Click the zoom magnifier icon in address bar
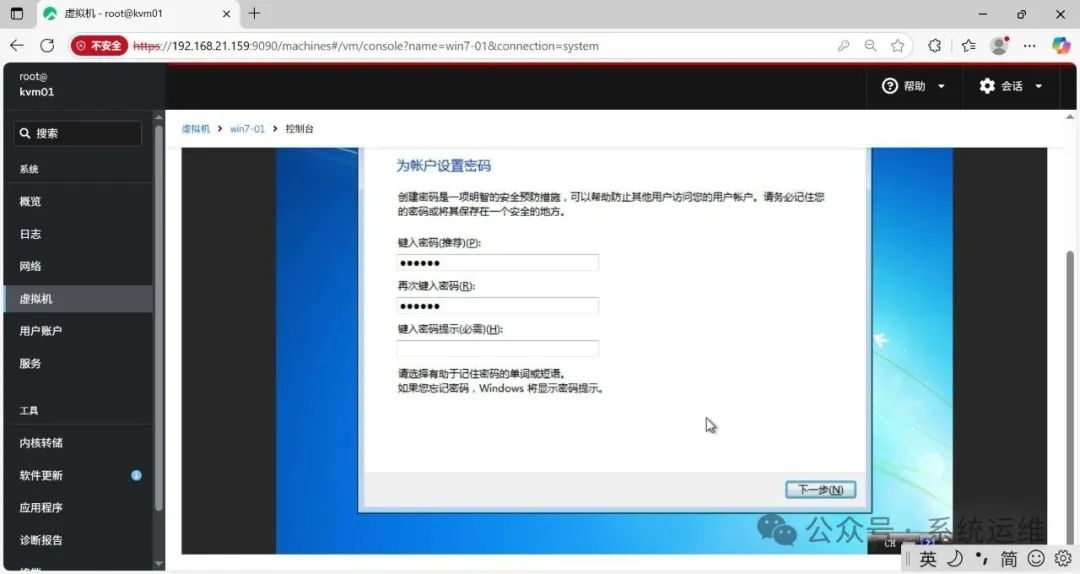 click(871, 45)
